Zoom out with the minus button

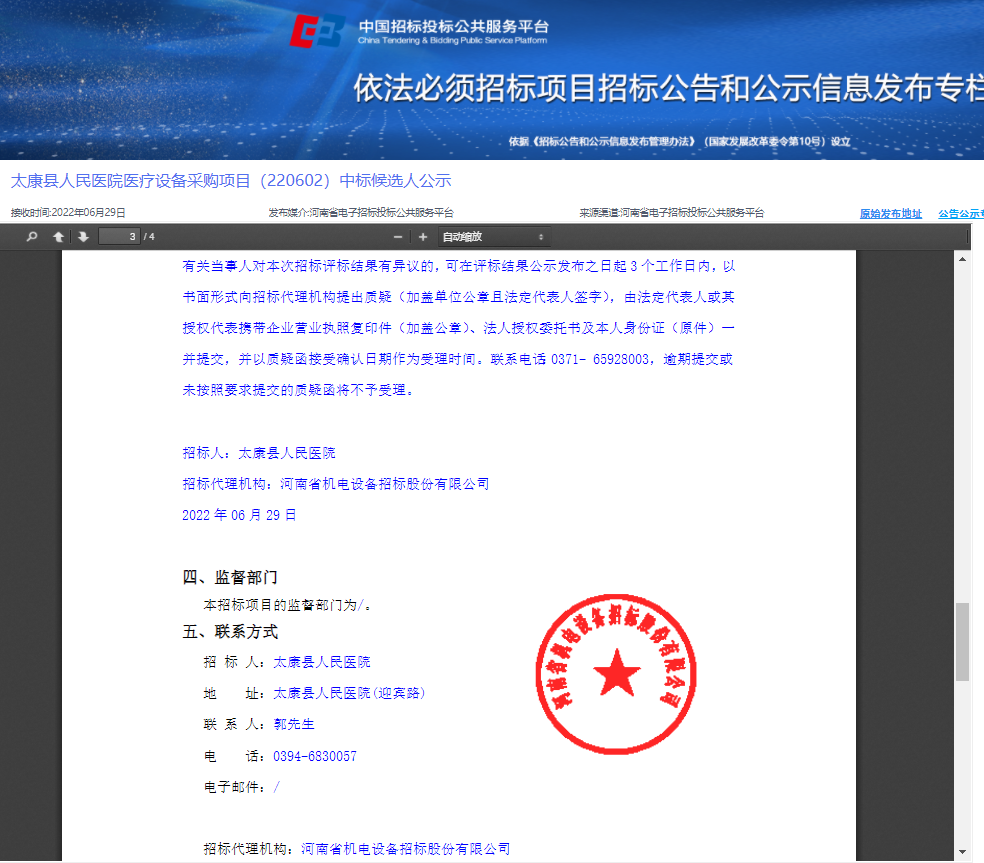(398, 237)
